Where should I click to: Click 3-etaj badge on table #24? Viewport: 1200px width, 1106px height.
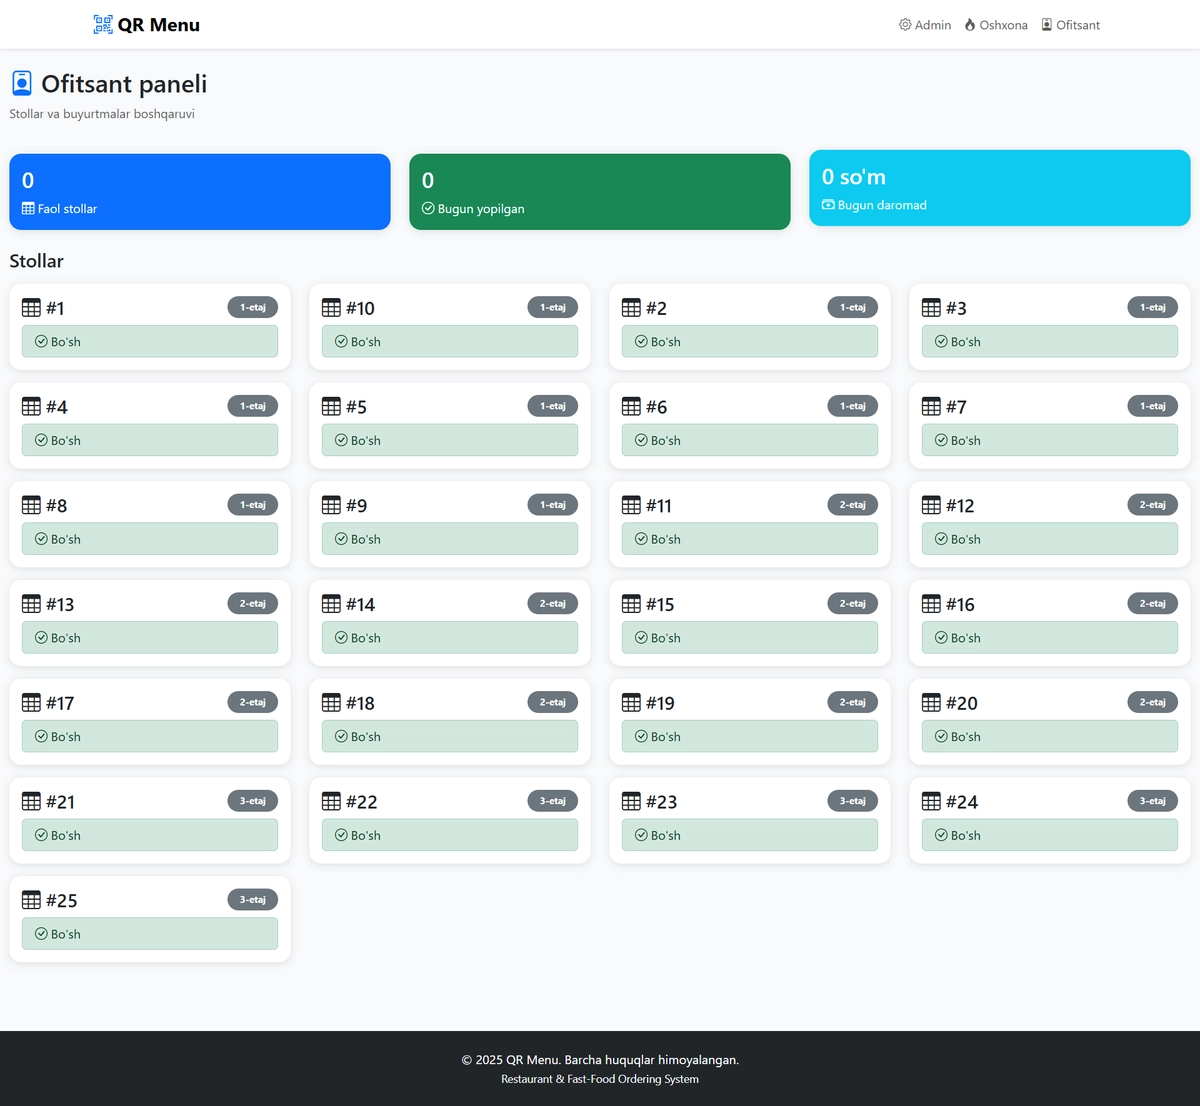click(1153, 801)
